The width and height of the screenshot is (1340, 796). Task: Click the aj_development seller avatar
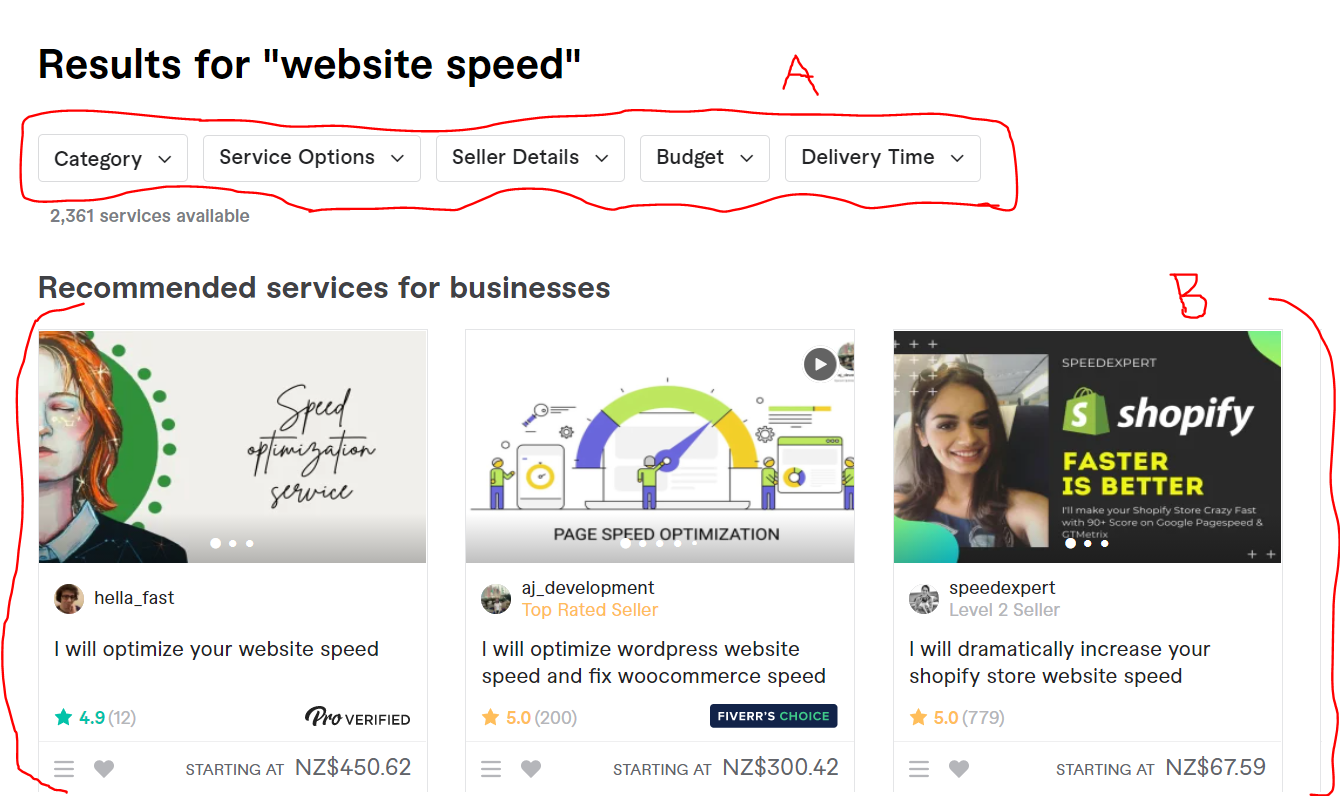tap(496, 599)
